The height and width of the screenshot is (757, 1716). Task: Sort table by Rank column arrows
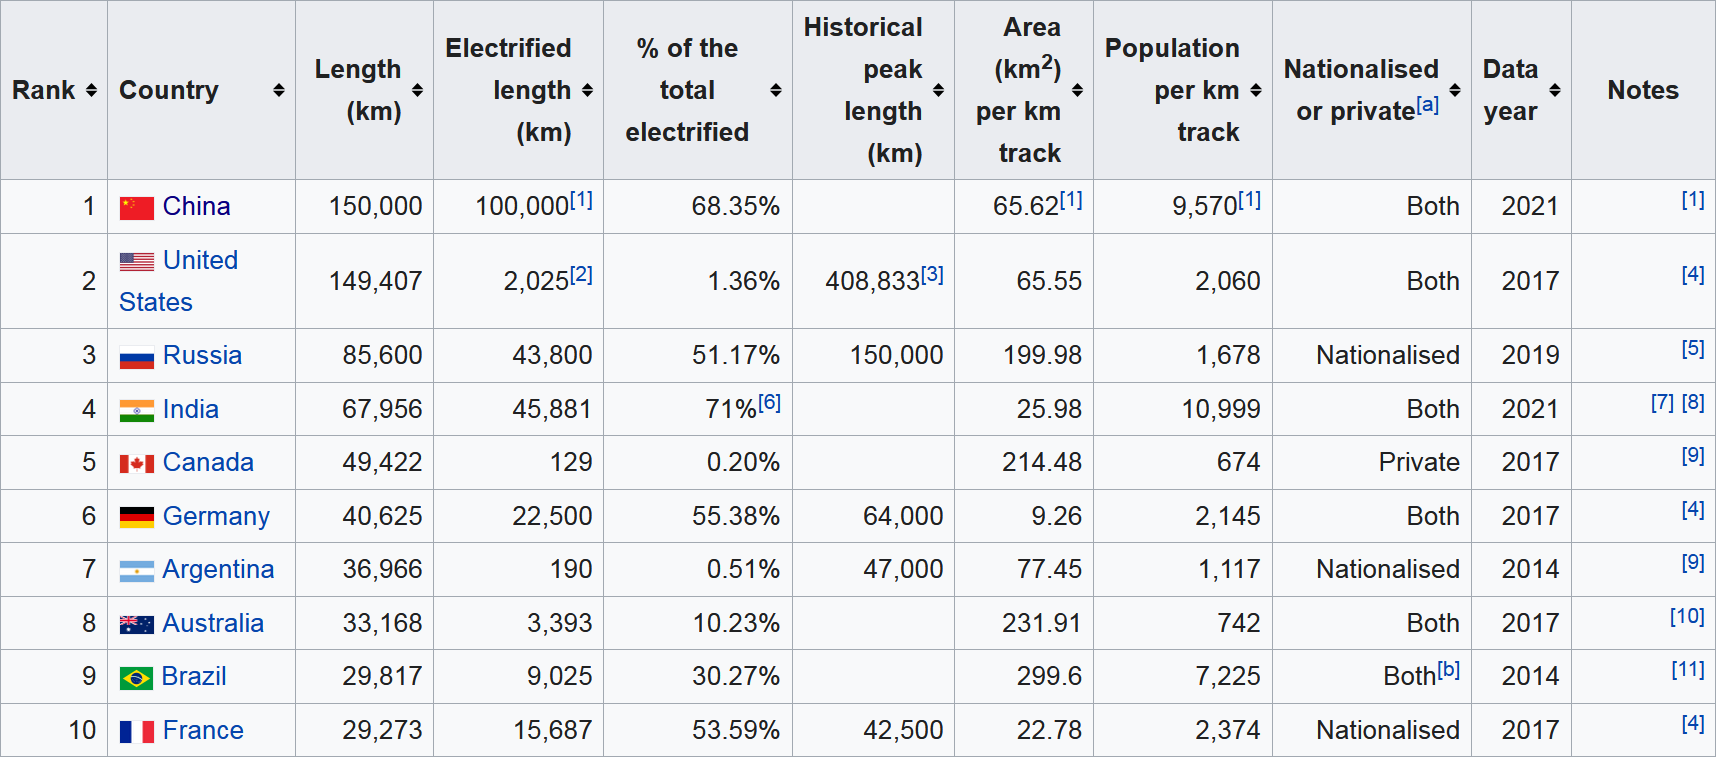pyautogui.click(x=91, y=90)
